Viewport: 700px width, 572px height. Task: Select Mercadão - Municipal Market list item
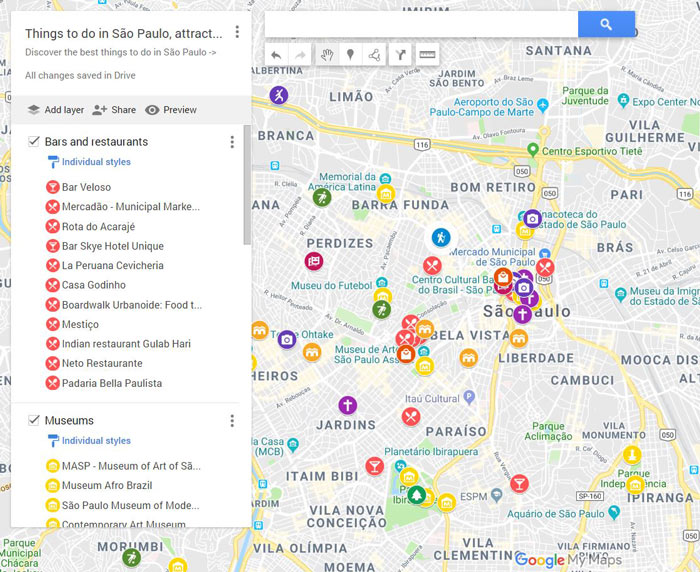pos(123,207)
